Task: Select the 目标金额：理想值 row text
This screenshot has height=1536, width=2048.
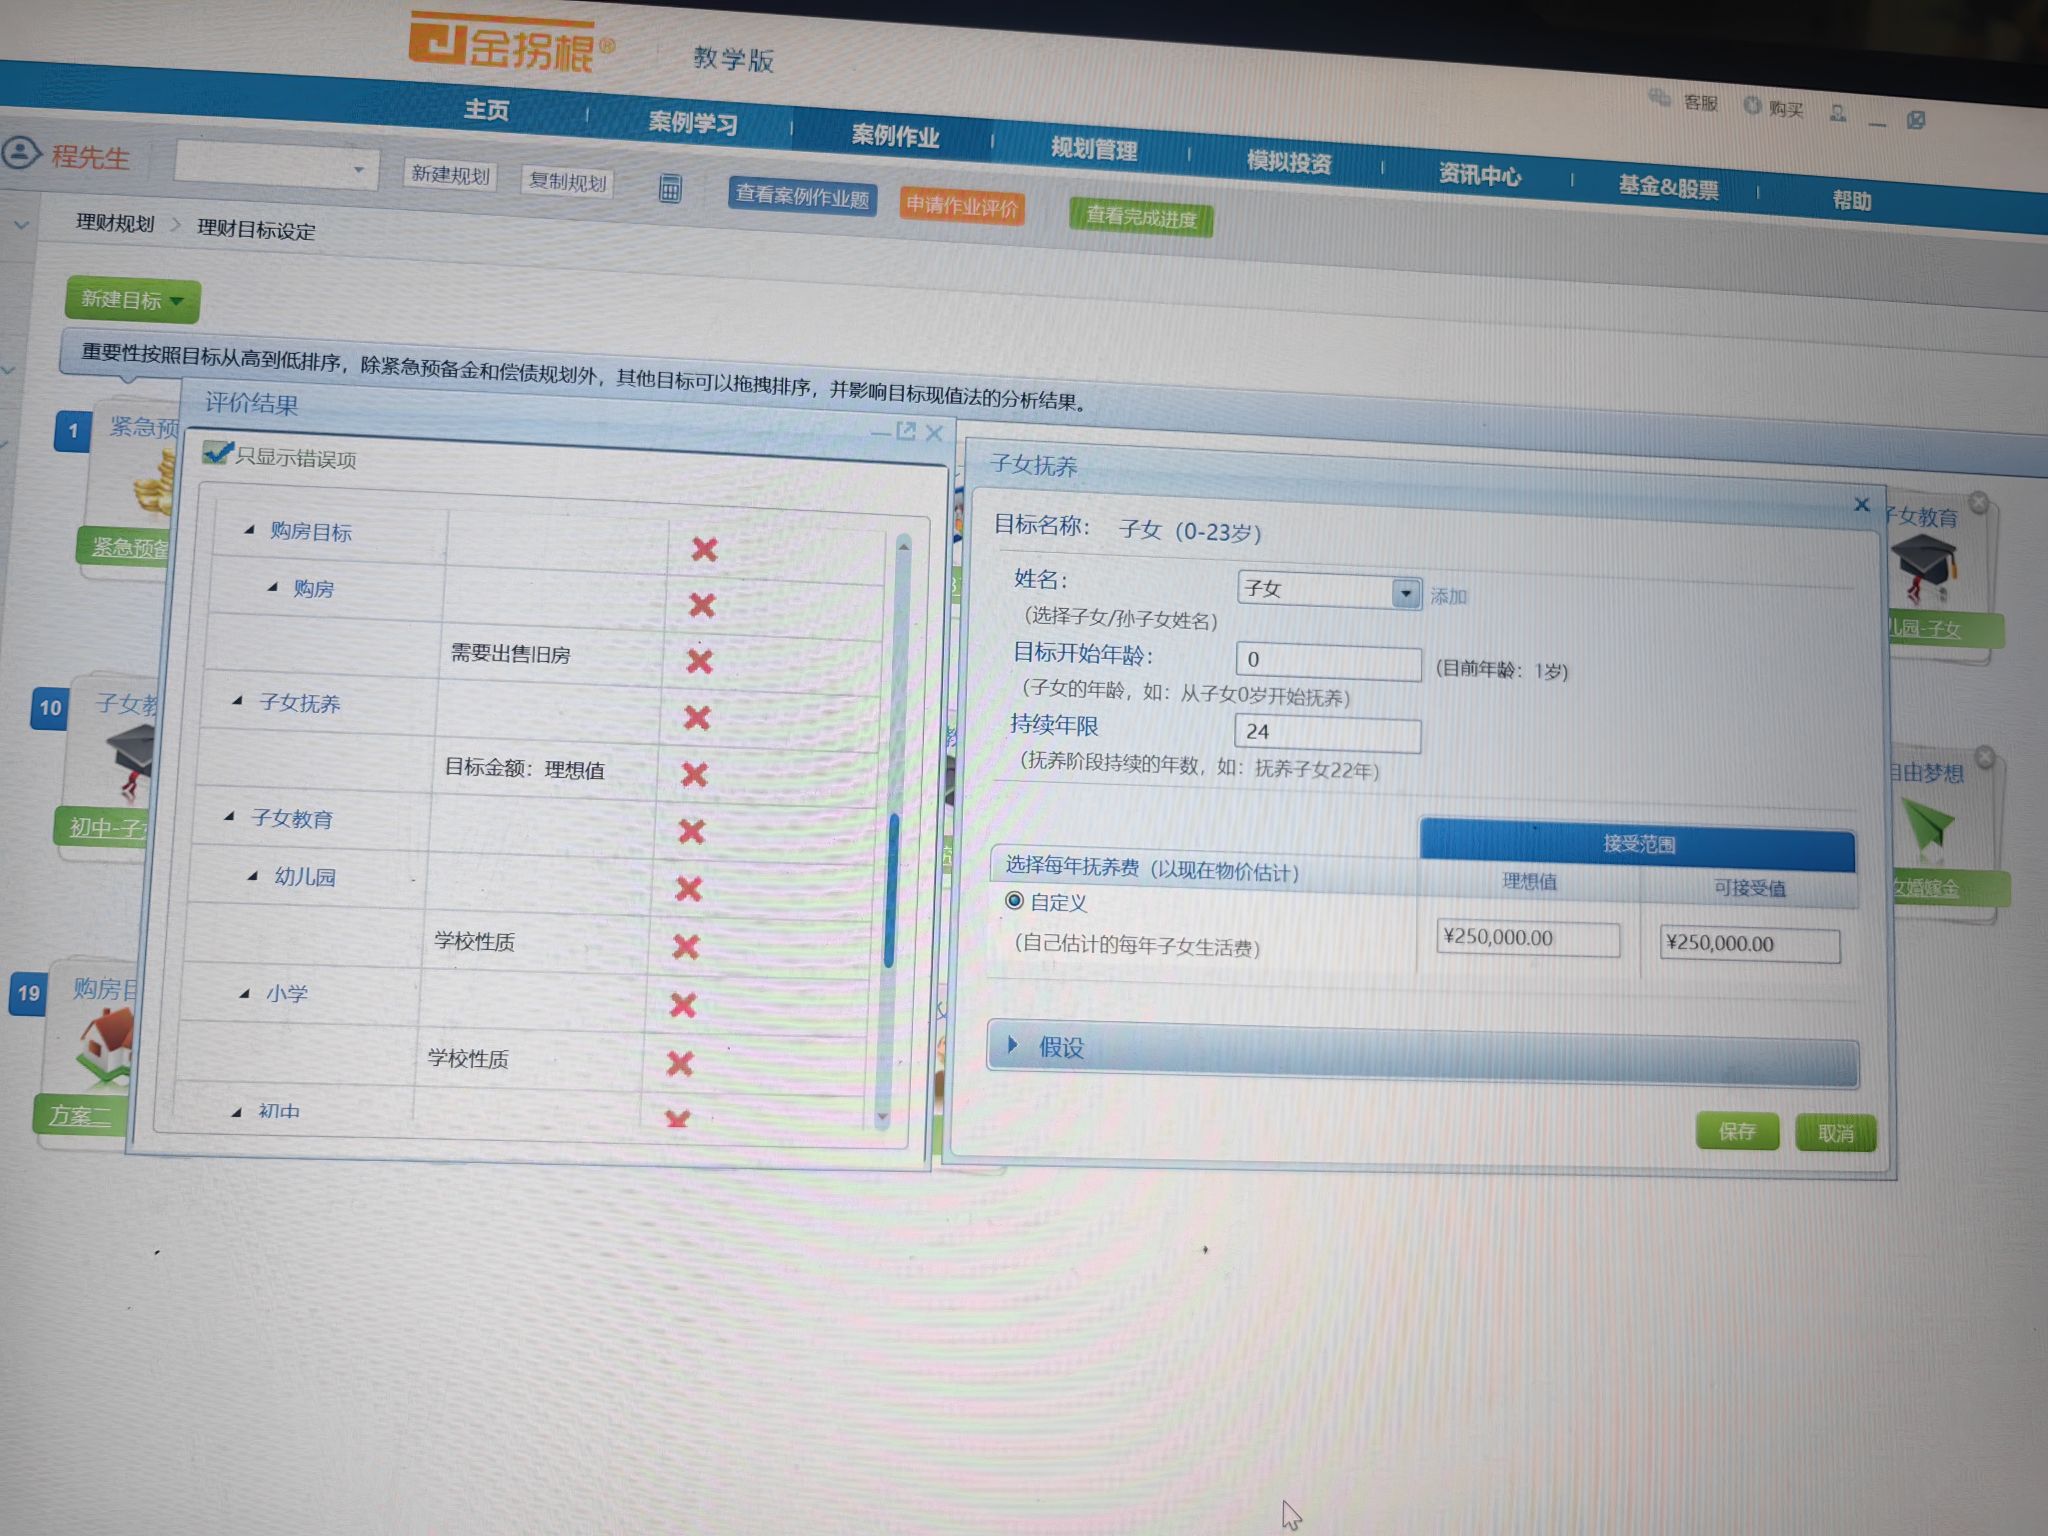Action: tap(525, 768)
